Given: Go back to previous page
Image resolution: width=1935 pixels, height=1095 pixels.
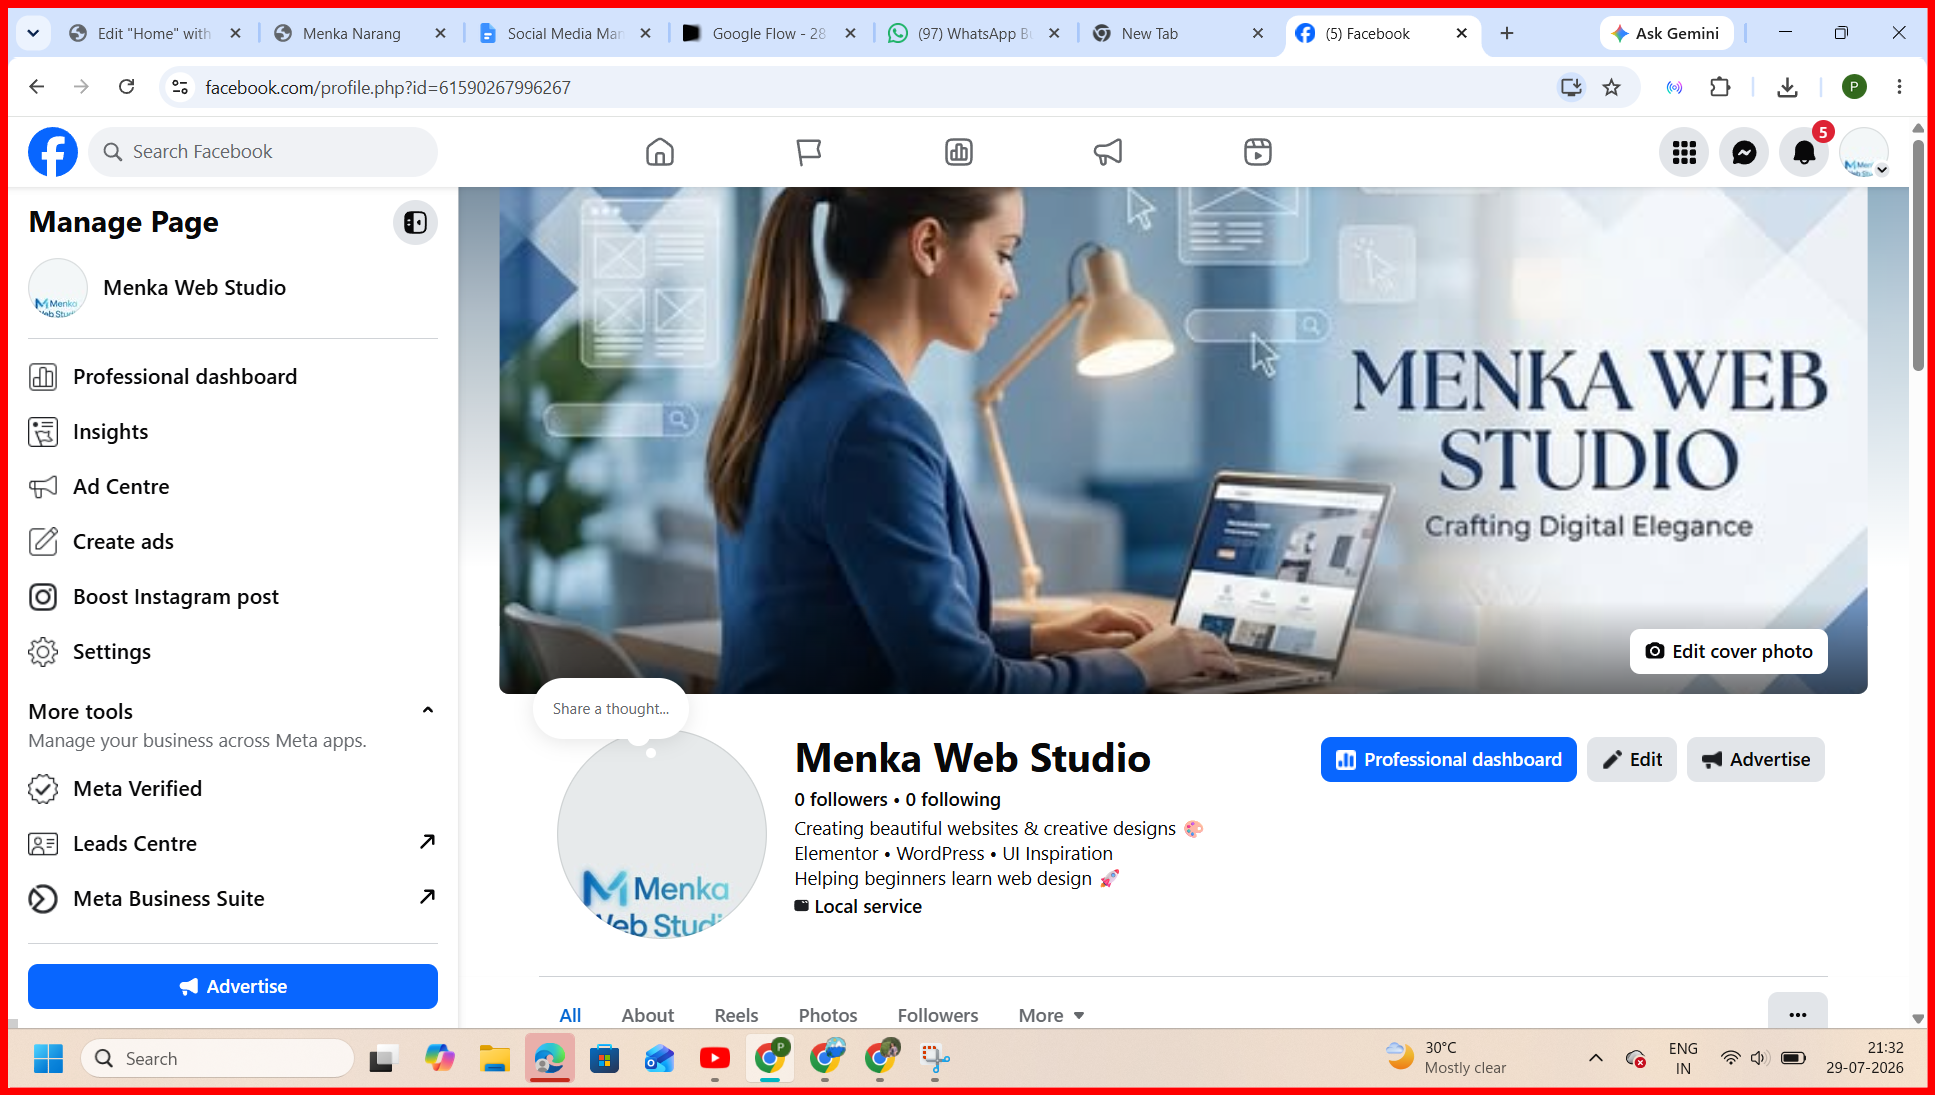Looking at the screenshot, I should 37,87.
